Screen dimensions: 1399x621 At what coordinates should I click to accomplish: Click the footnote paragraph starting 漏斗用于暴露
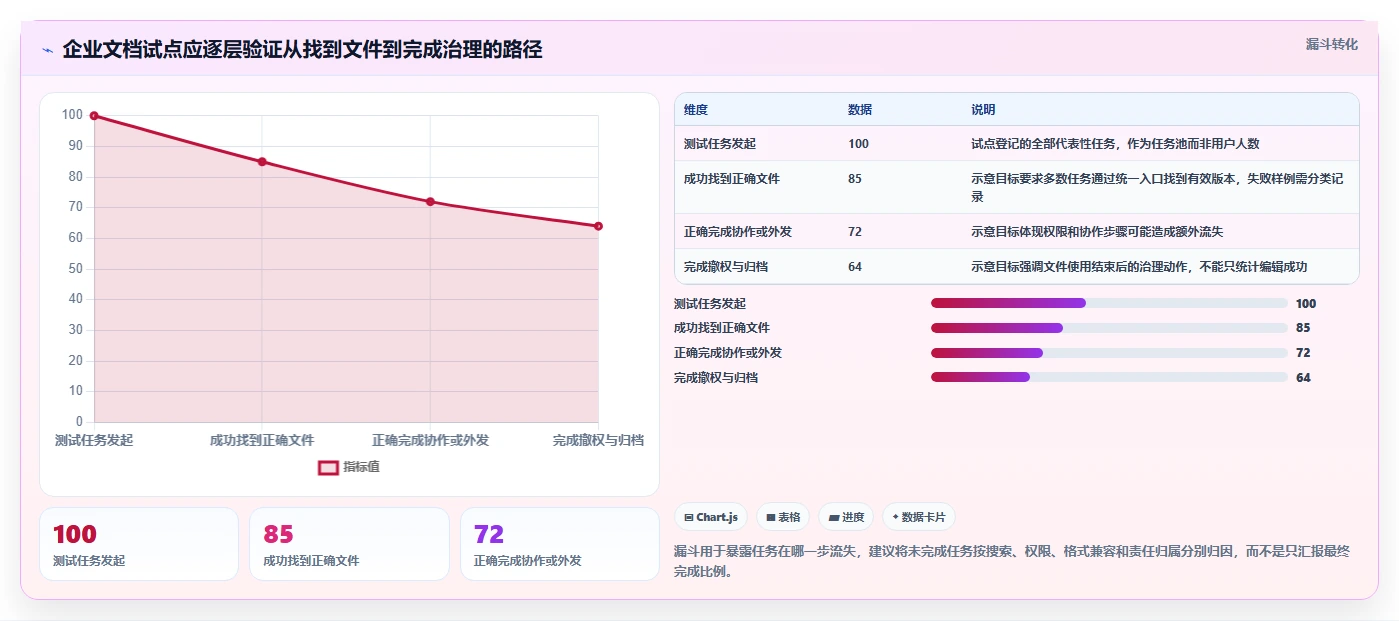(1010, 562)
